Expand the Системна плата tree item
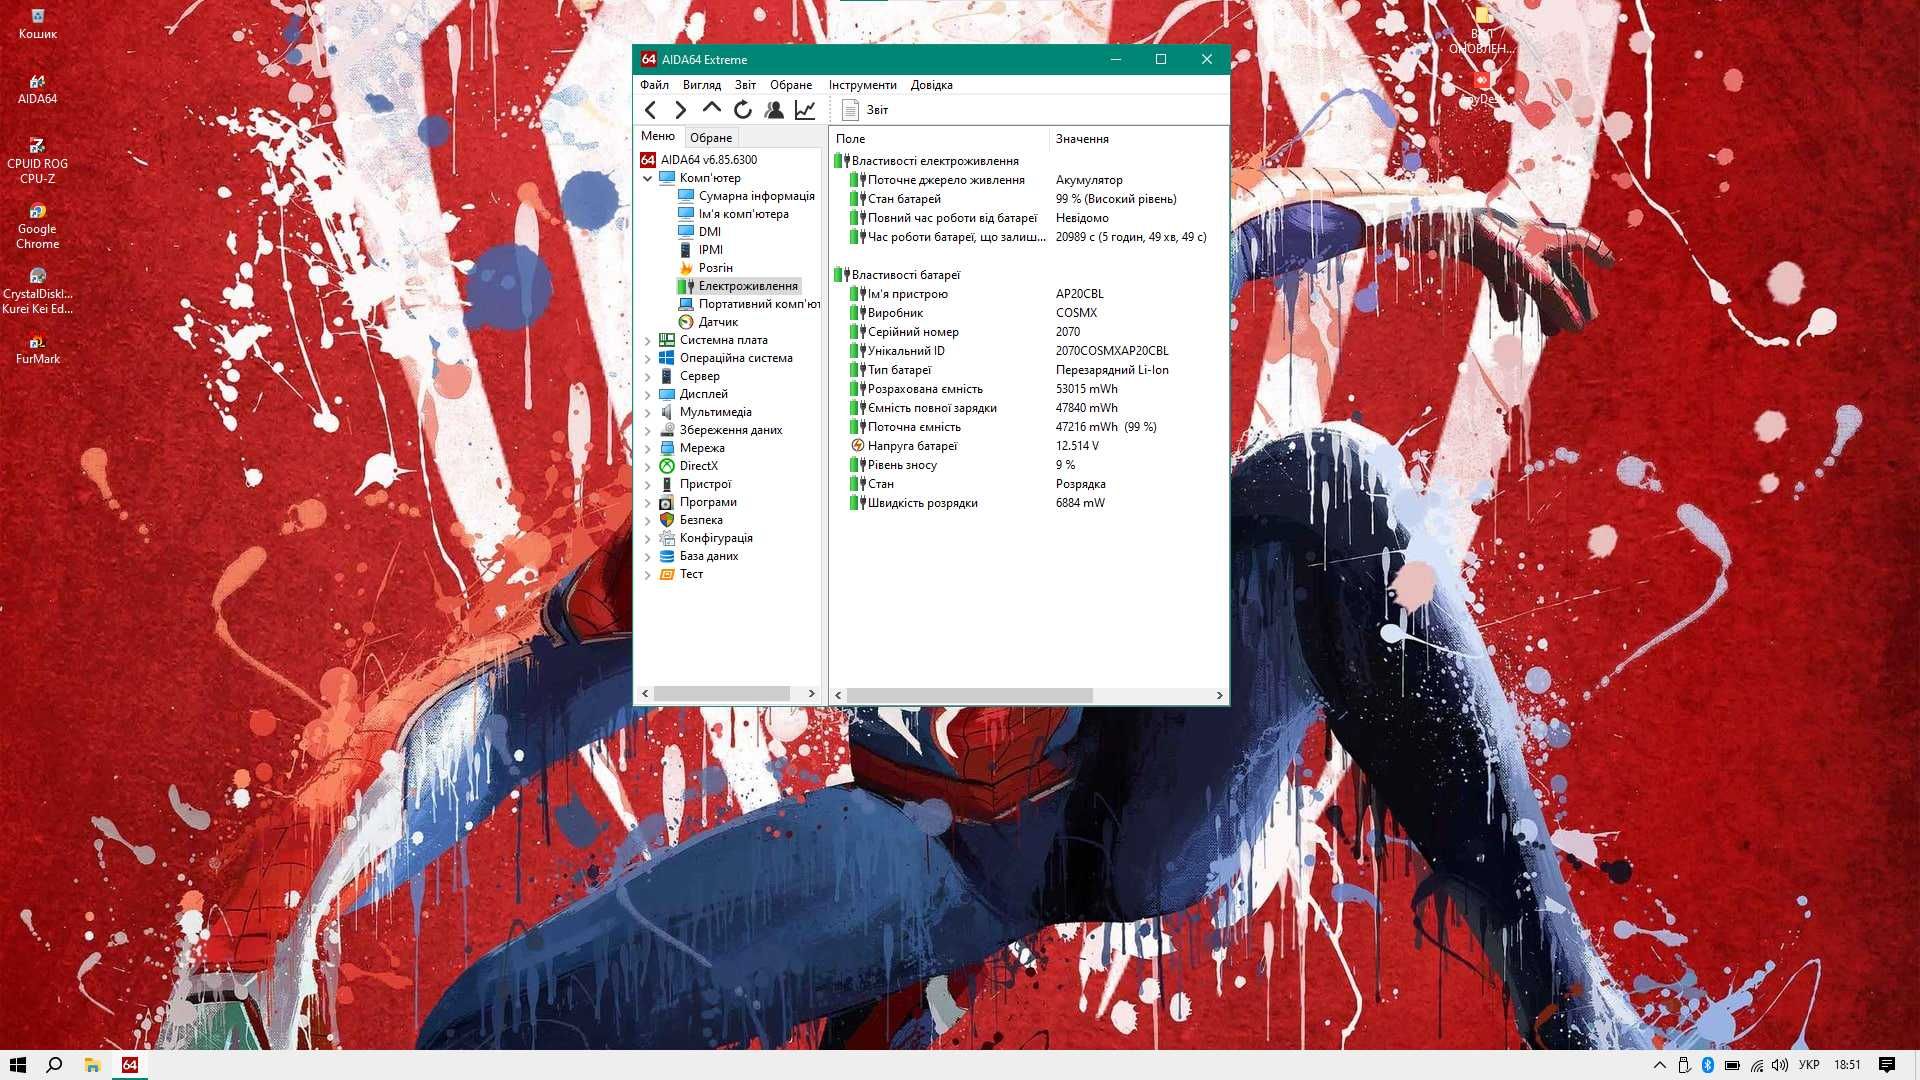The image size is (1920, 1080). coord(649,340)
